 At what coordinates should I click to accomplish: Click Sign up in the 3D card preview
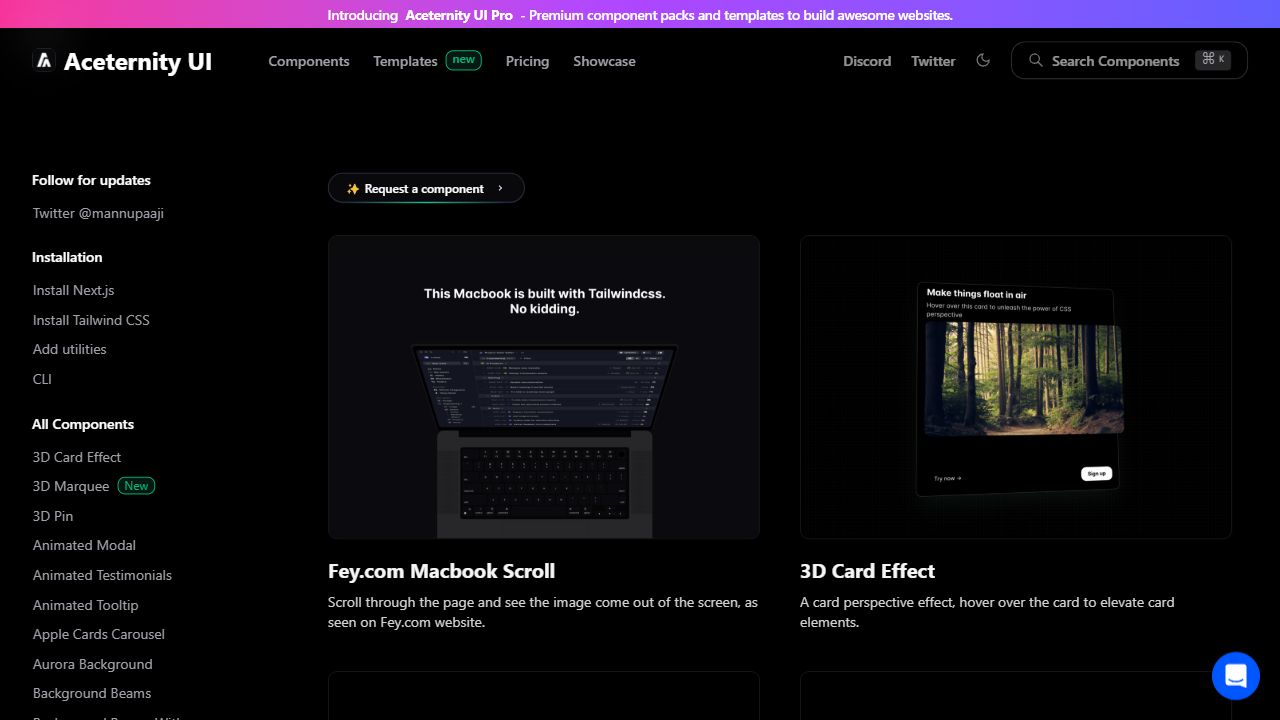coord(1097,473)
